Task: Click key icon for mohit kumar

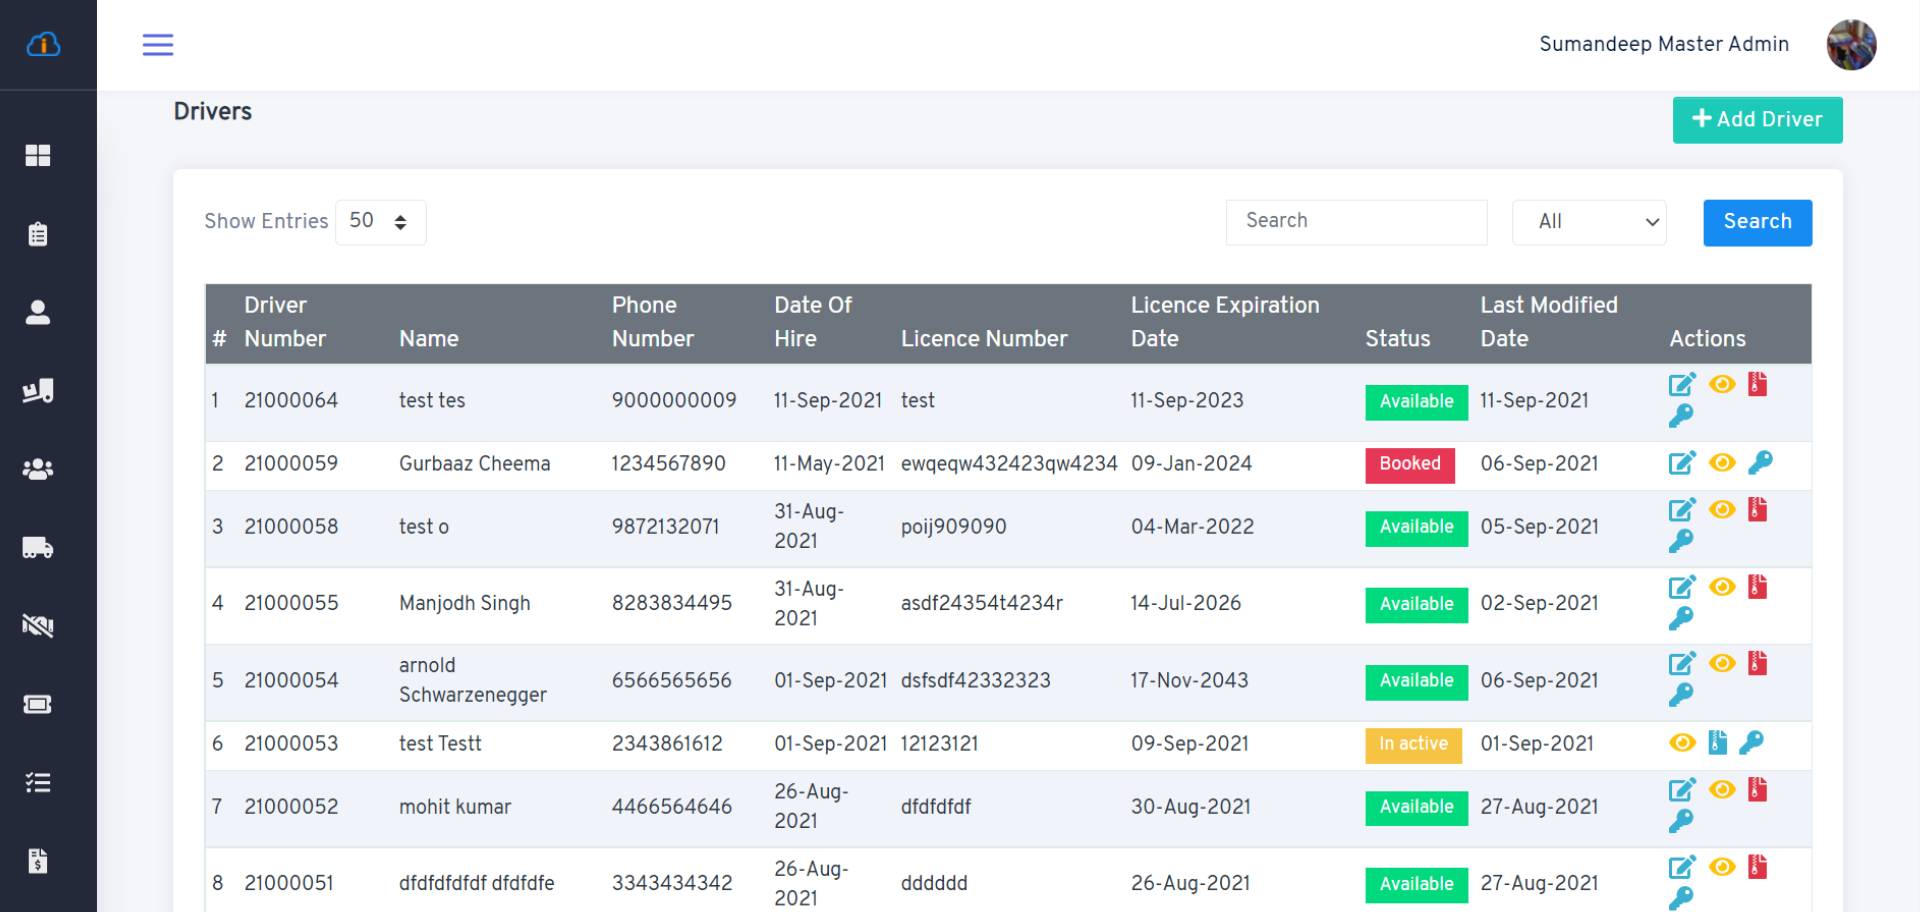Action: pos(1681,822)
